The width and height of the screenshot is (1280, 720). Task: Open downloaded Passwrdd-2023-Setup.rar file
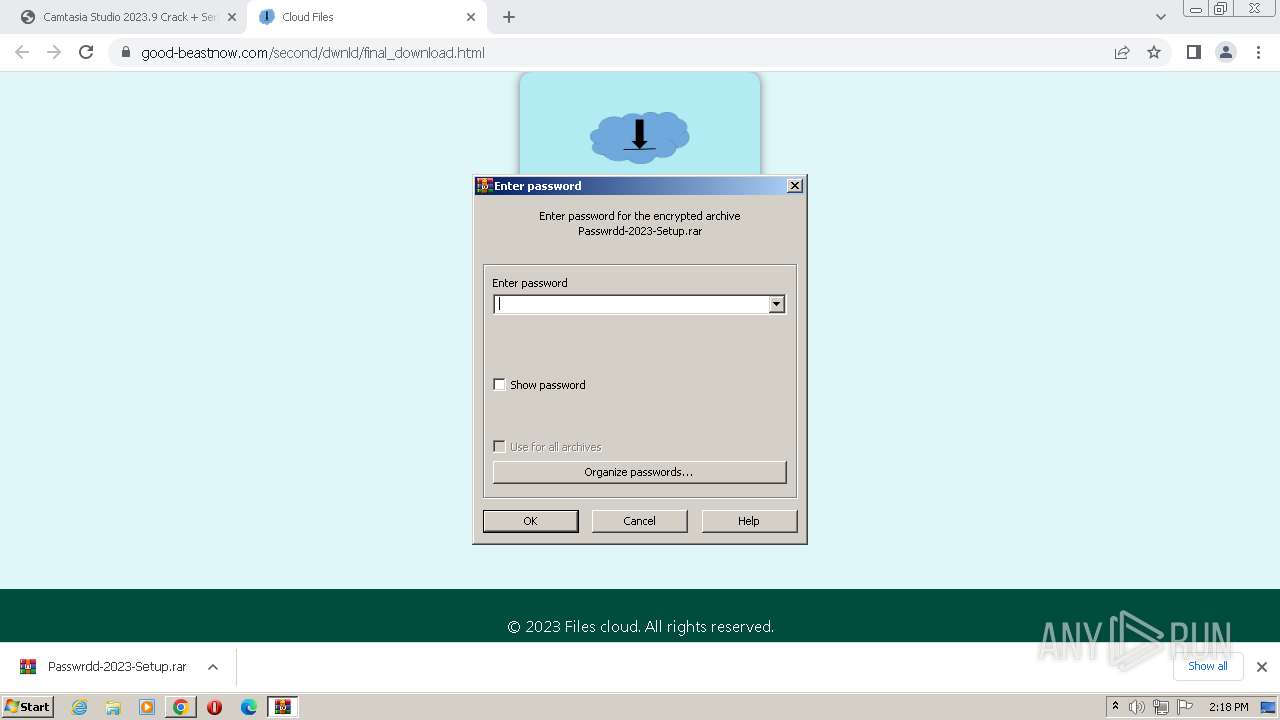pos(117,667)
